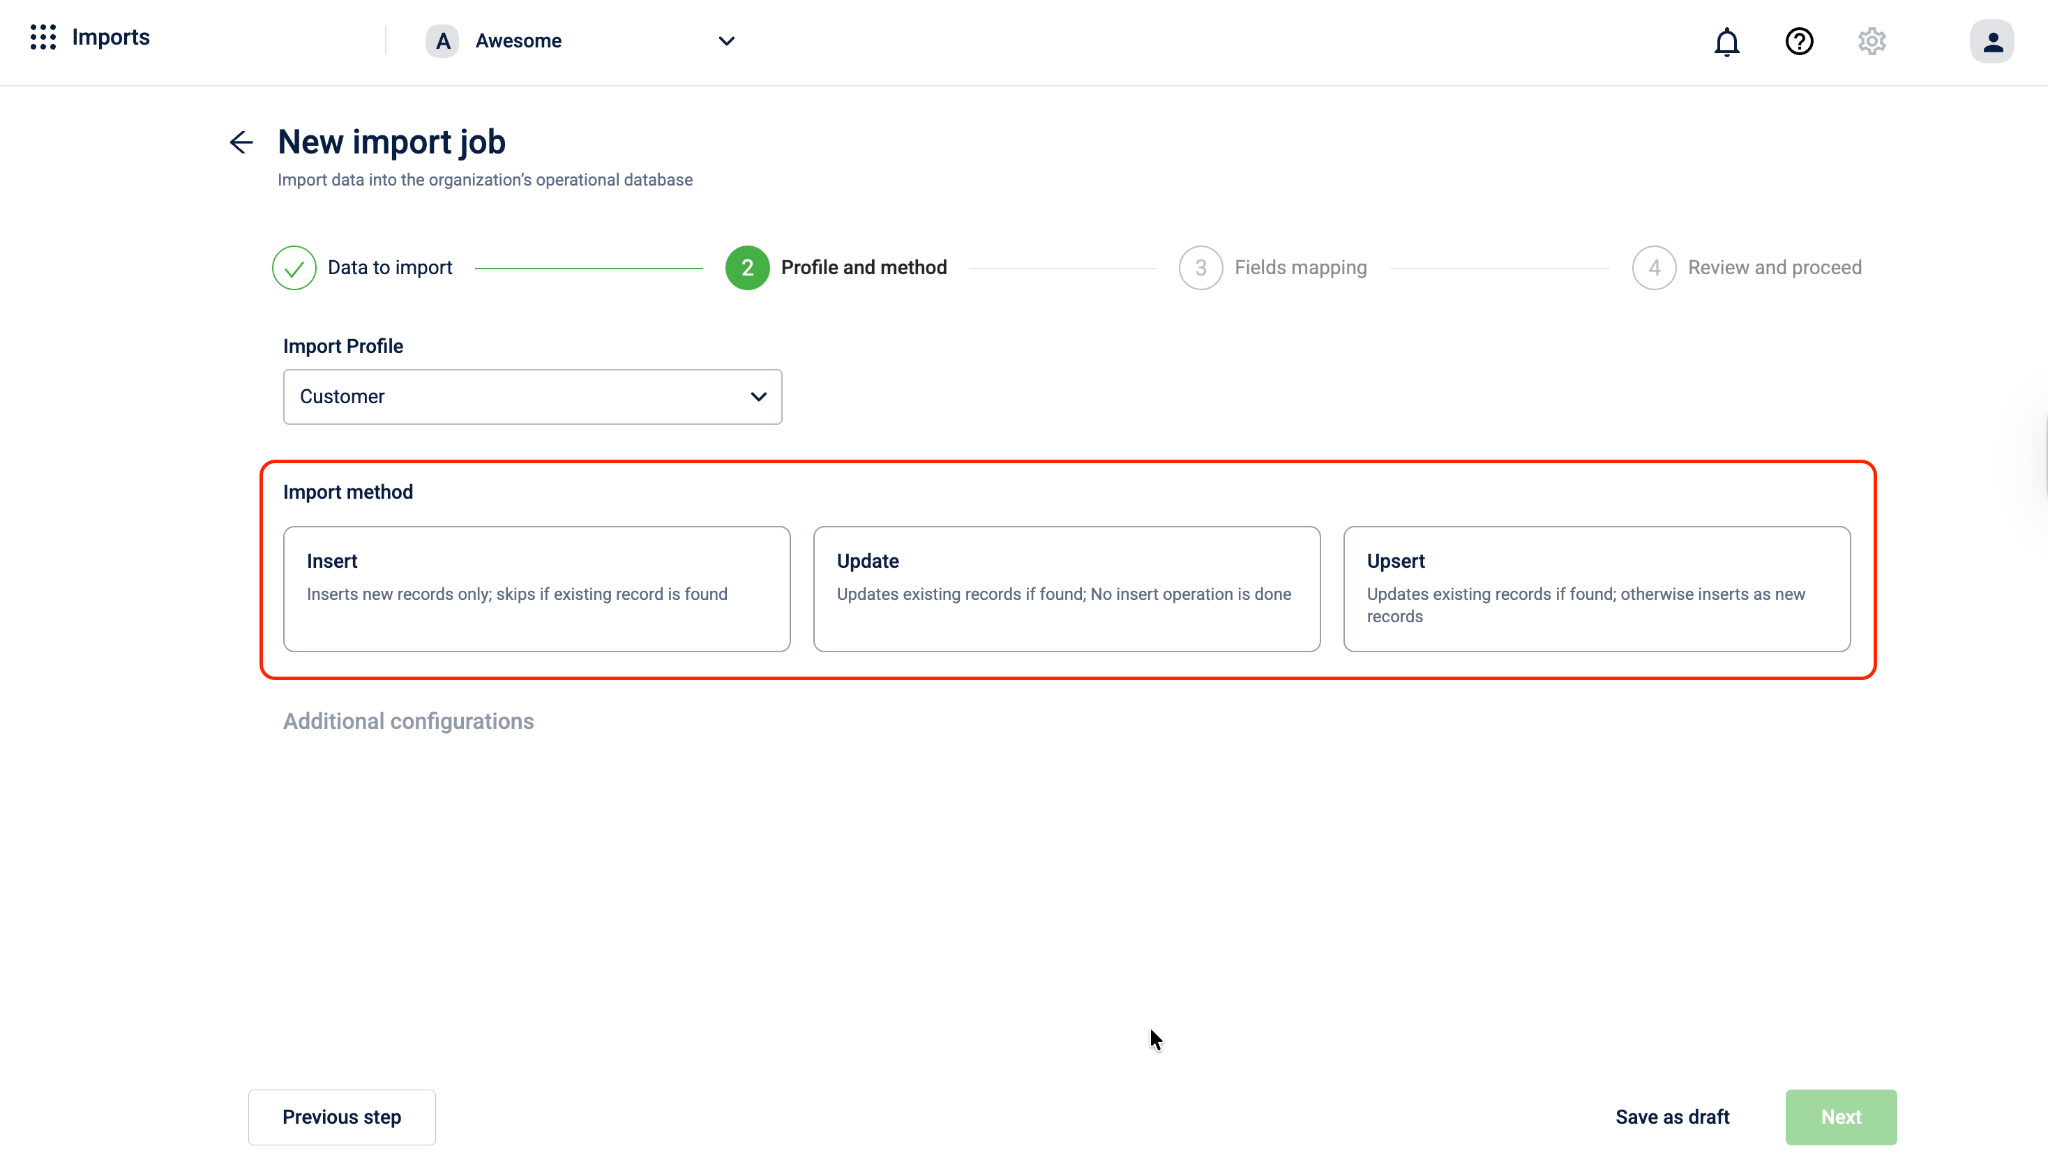The height and width of the screenshot is (1162, 2048).
Task: Select the Insert import method
Action: 536,589
